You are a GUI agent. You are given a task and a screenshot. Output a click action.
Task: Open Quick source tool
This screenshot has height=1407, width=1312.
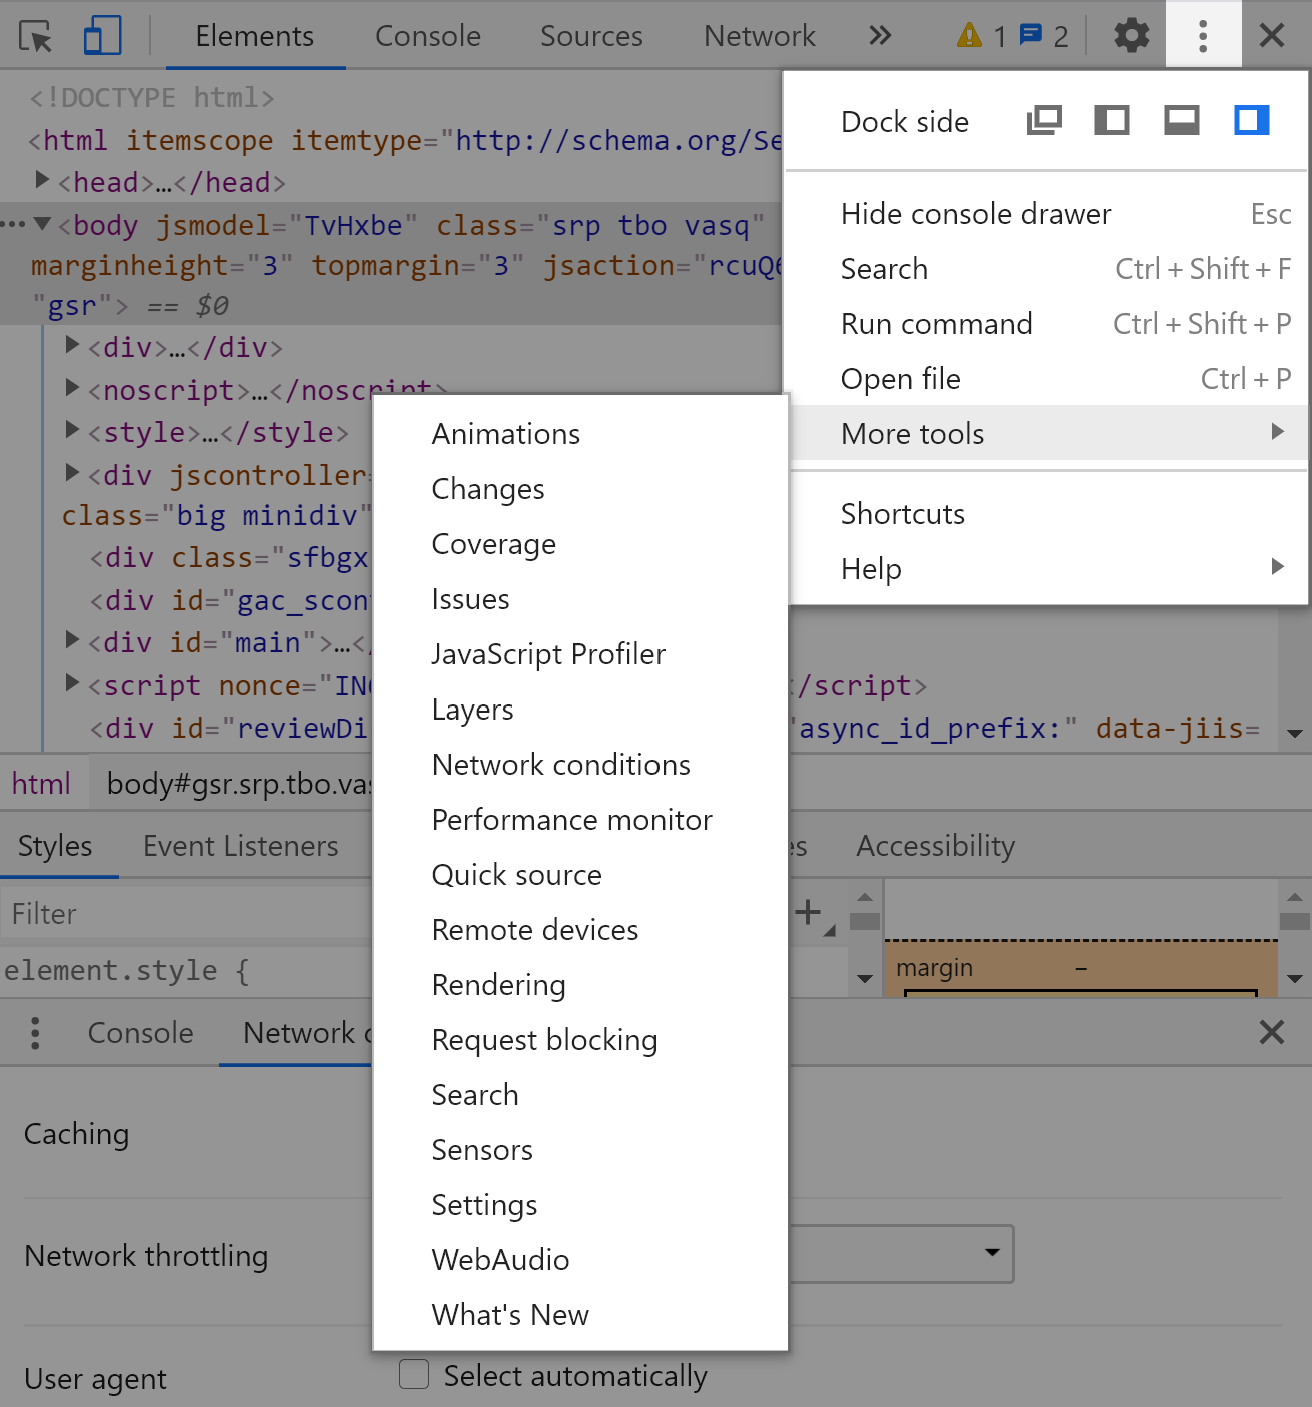pyautogui.click(x=580, y=874)
